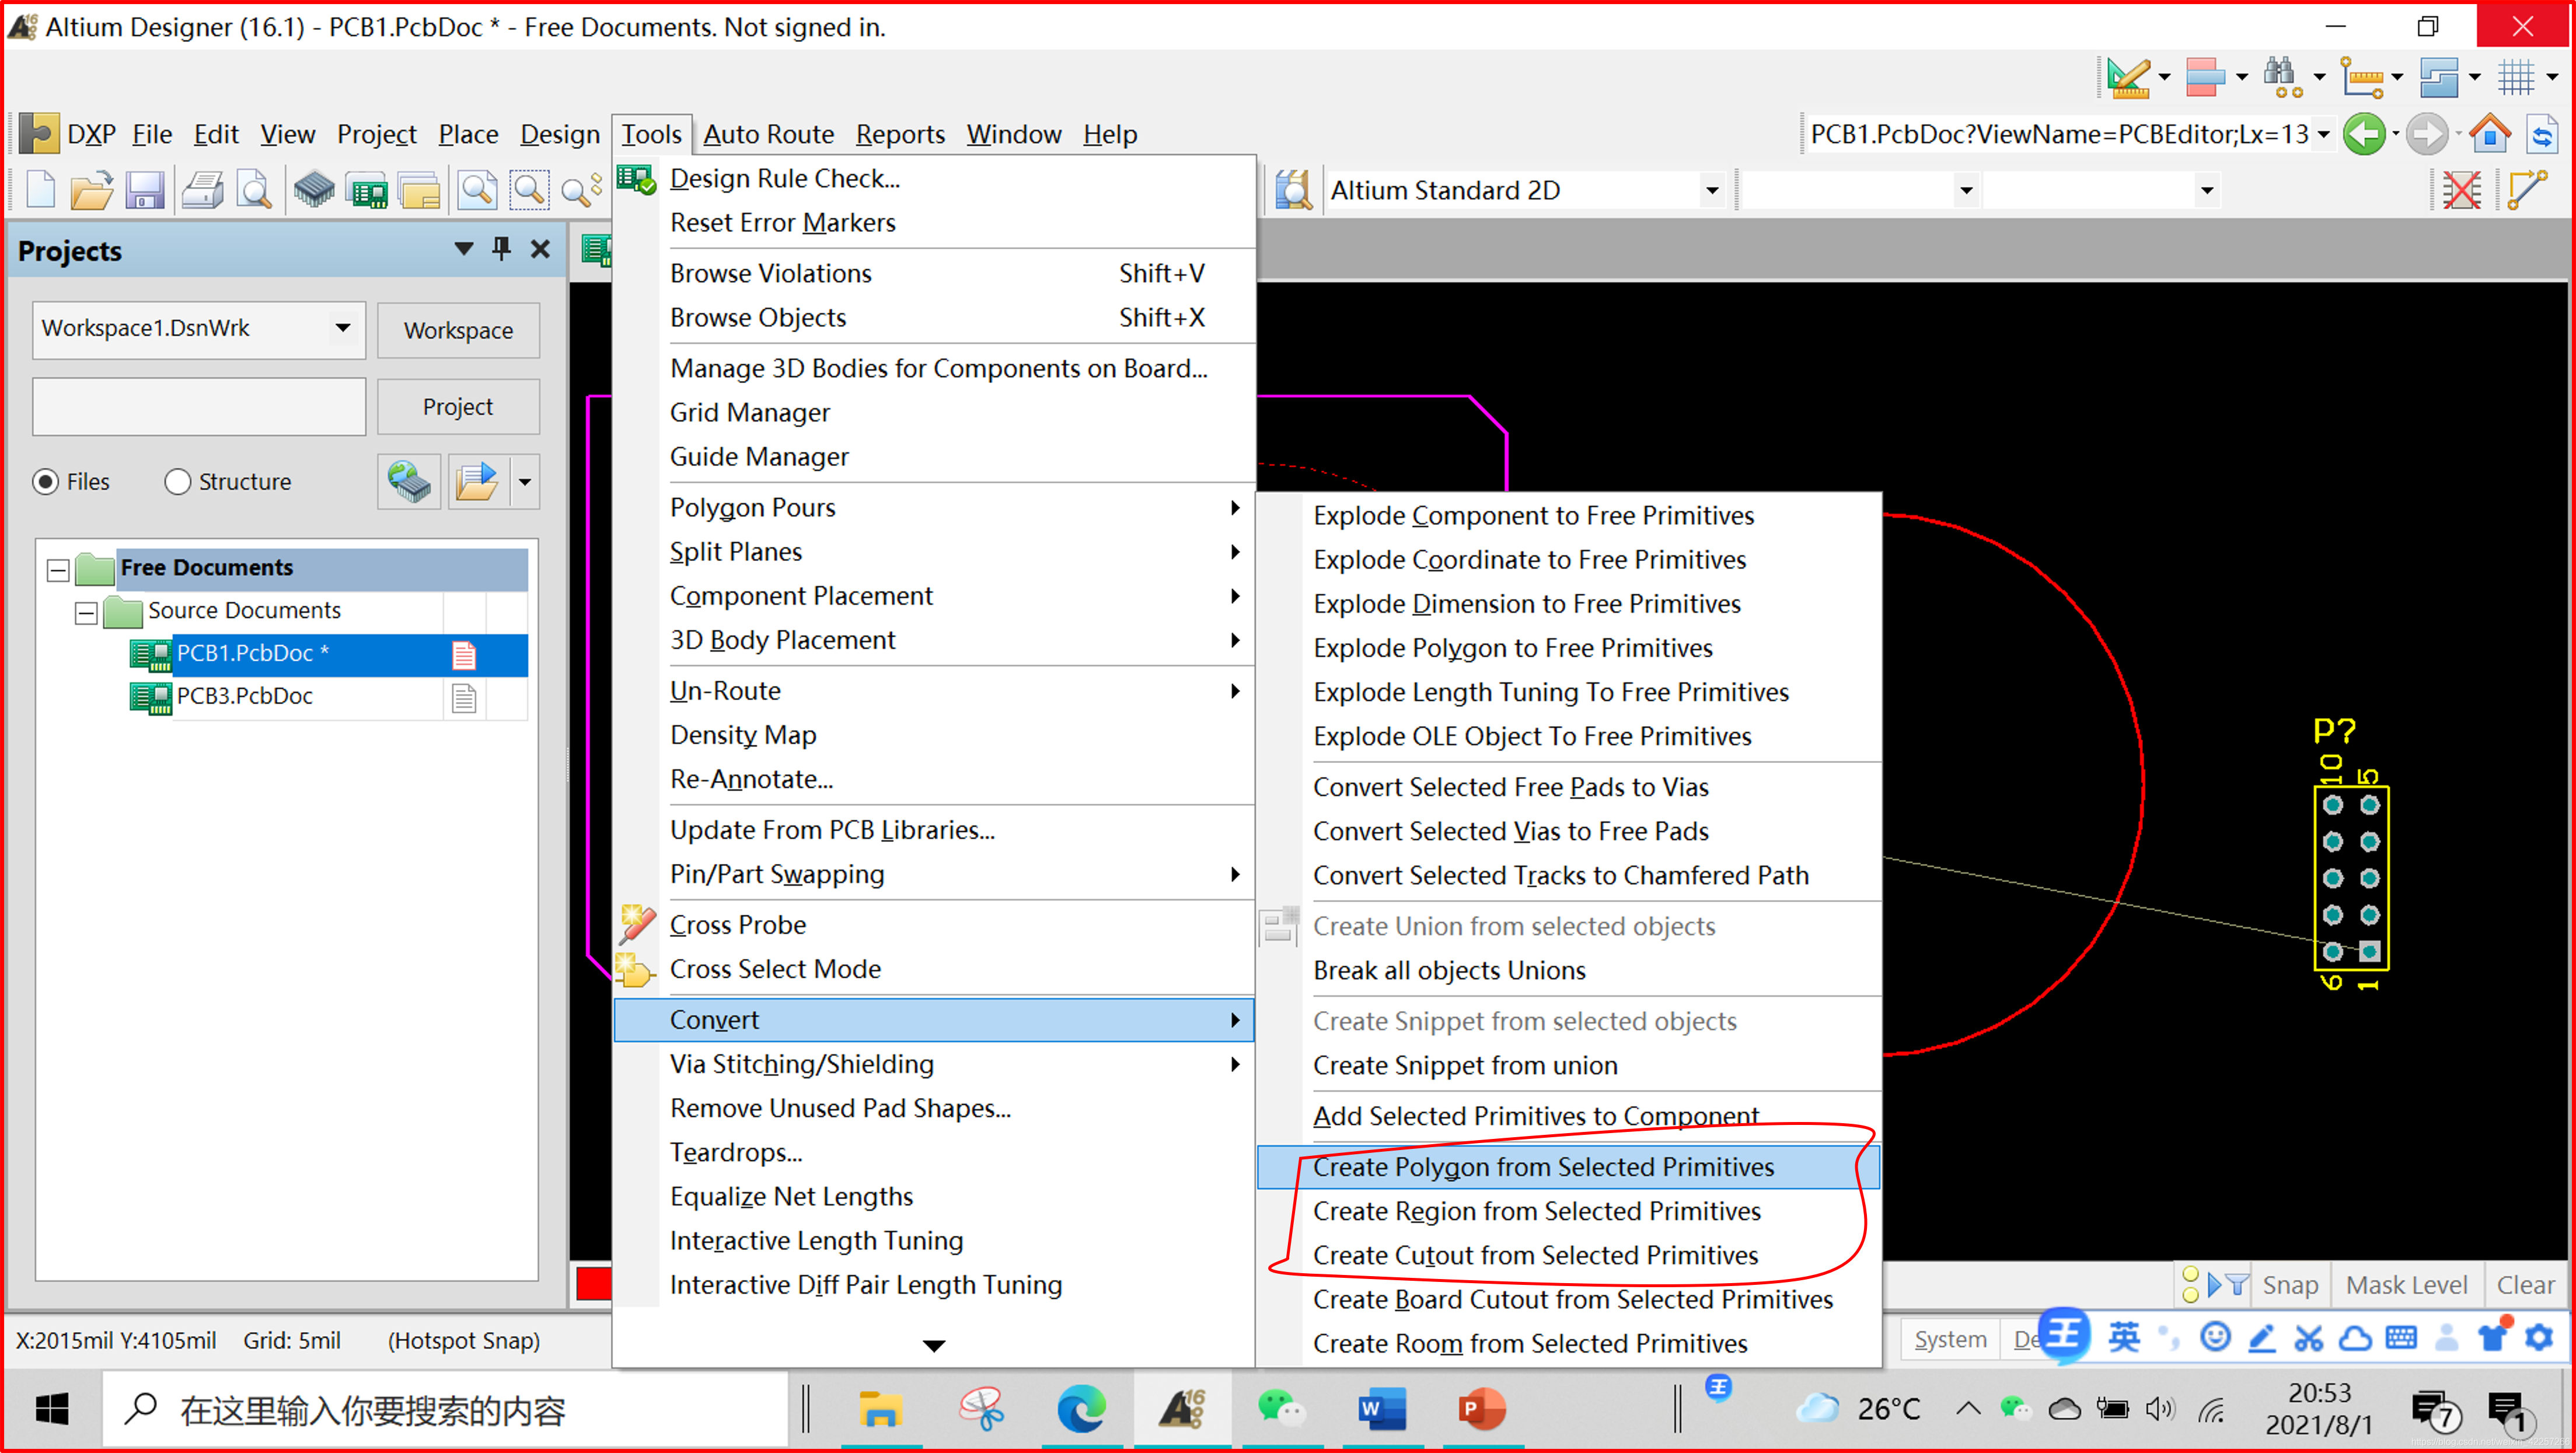The image size is (2576, 1453).
Task: Click the Open document folder icon
Action: (91, 190)
